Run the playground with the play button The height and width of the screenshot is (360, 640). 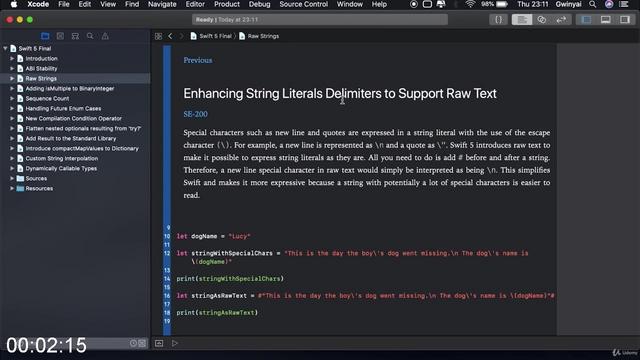pos(175,343)
